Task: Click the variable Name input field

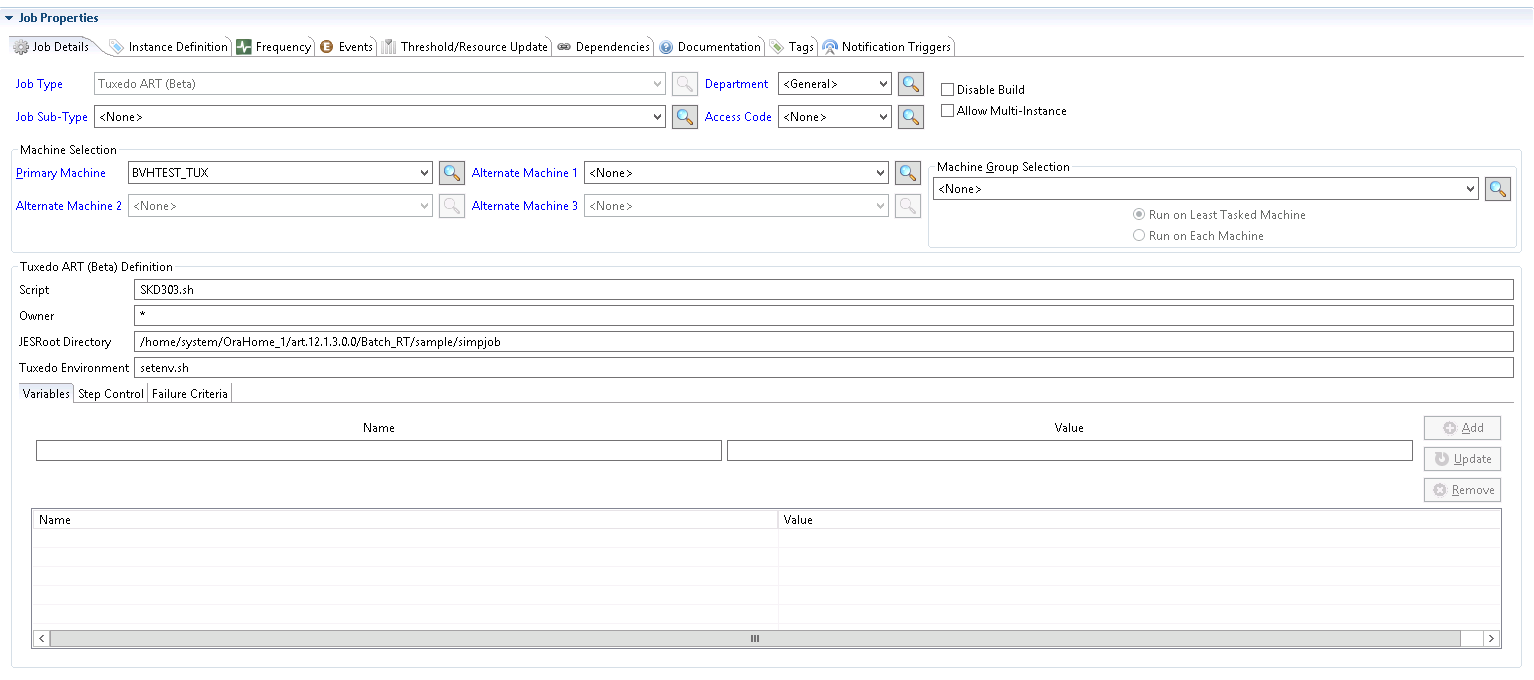Action: pyautogui.click(x=379, y=451)
